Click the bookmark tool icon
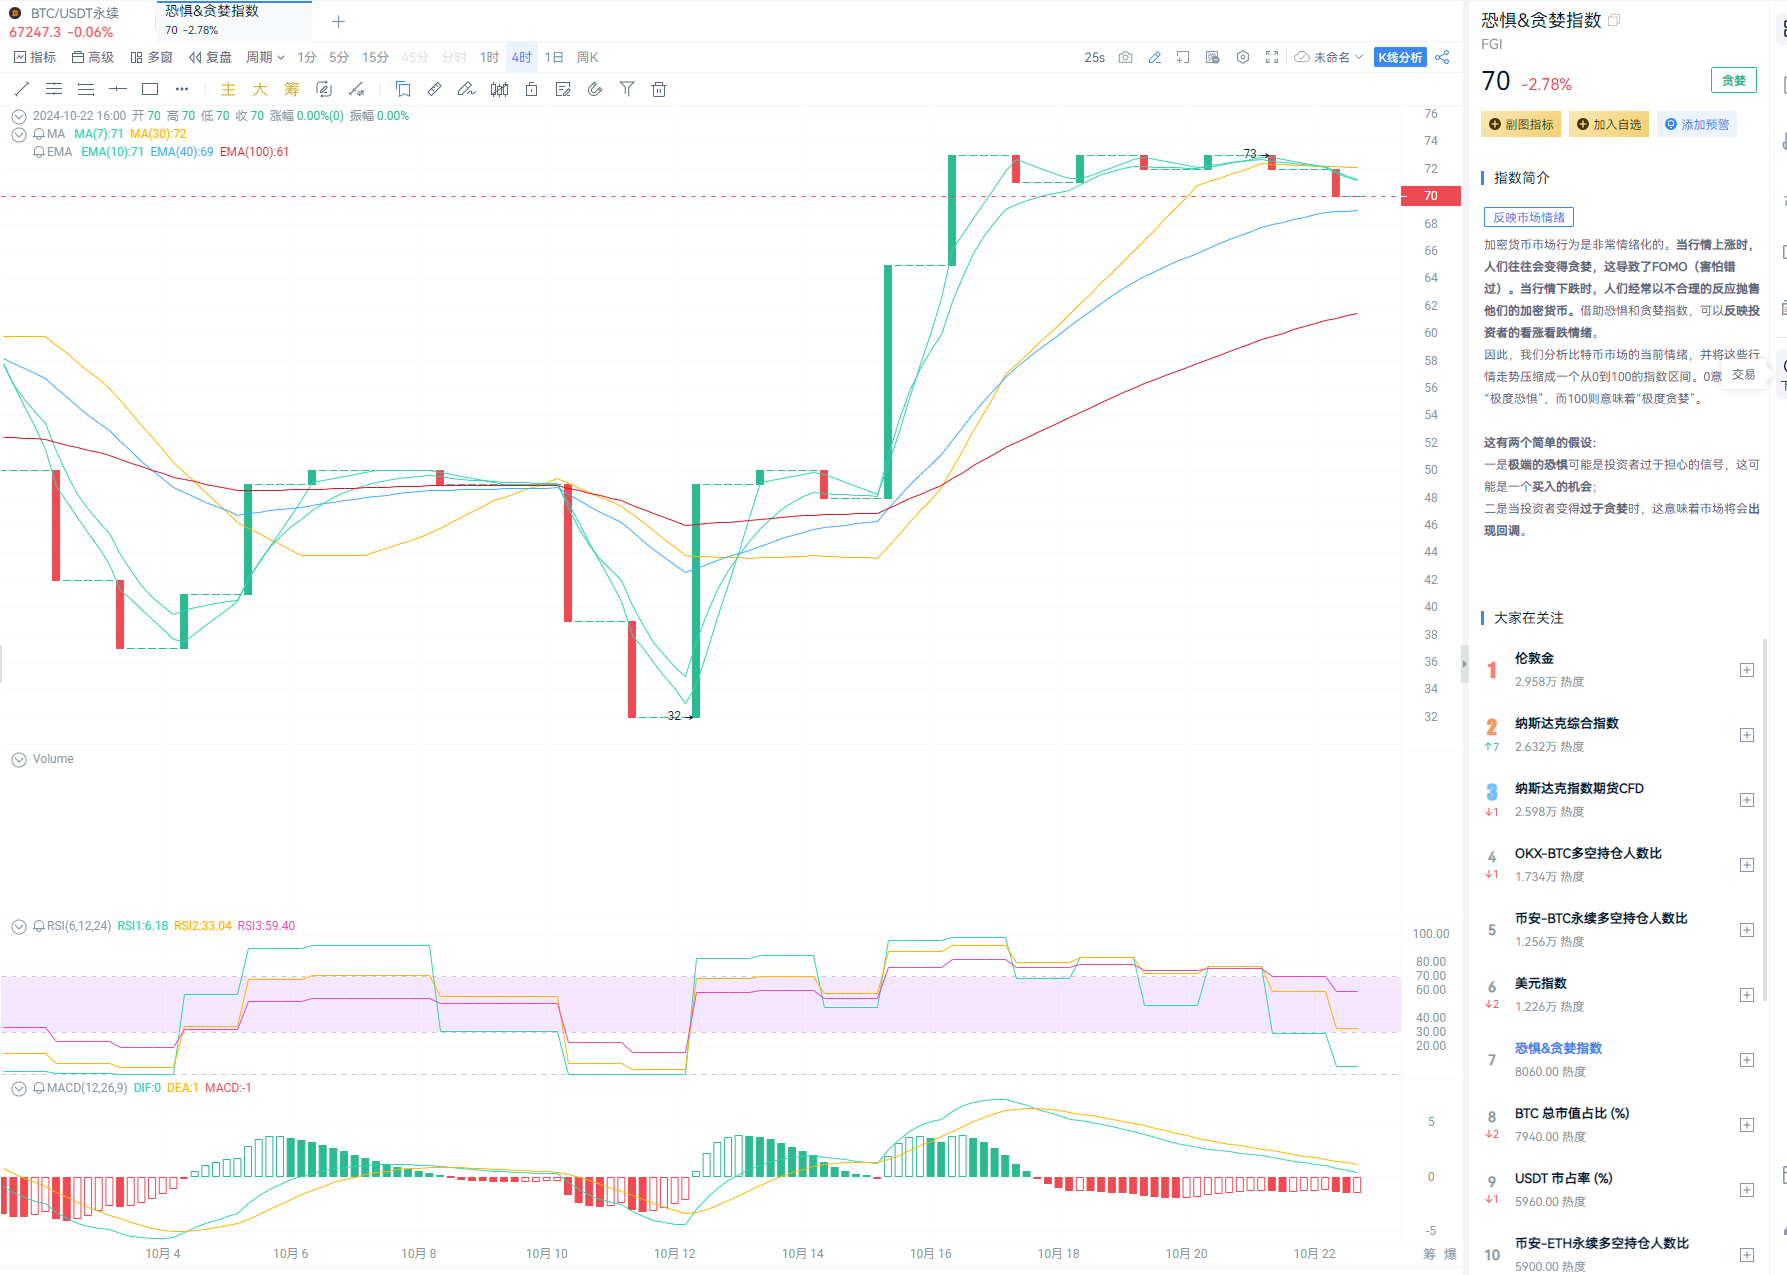The image size is (1787, 1275). pos(403,89)
